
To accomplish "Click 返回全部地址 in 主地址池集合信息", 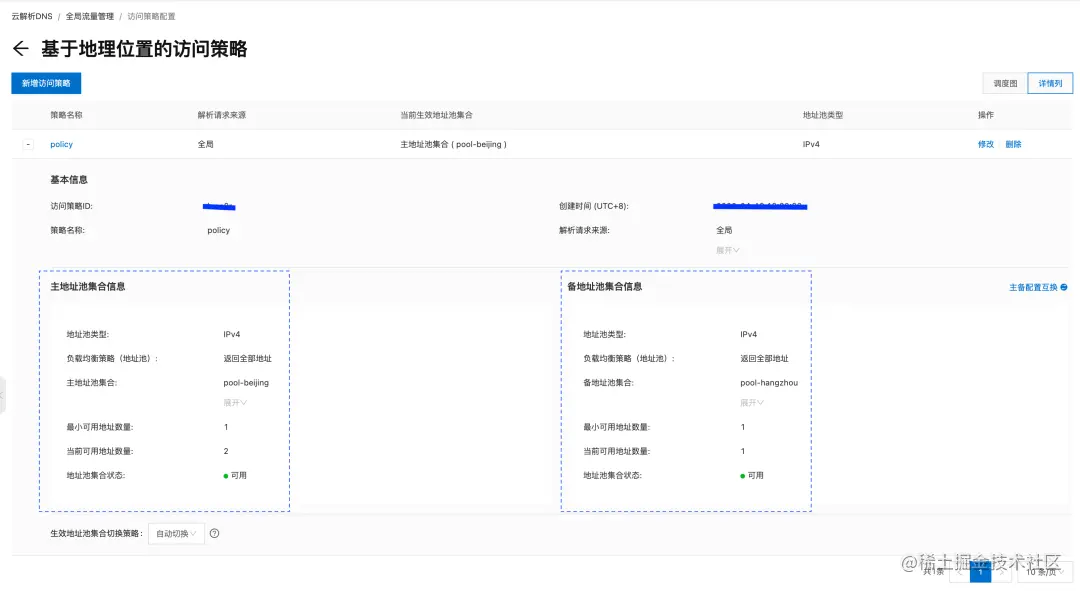I will [x=247, y=359].
